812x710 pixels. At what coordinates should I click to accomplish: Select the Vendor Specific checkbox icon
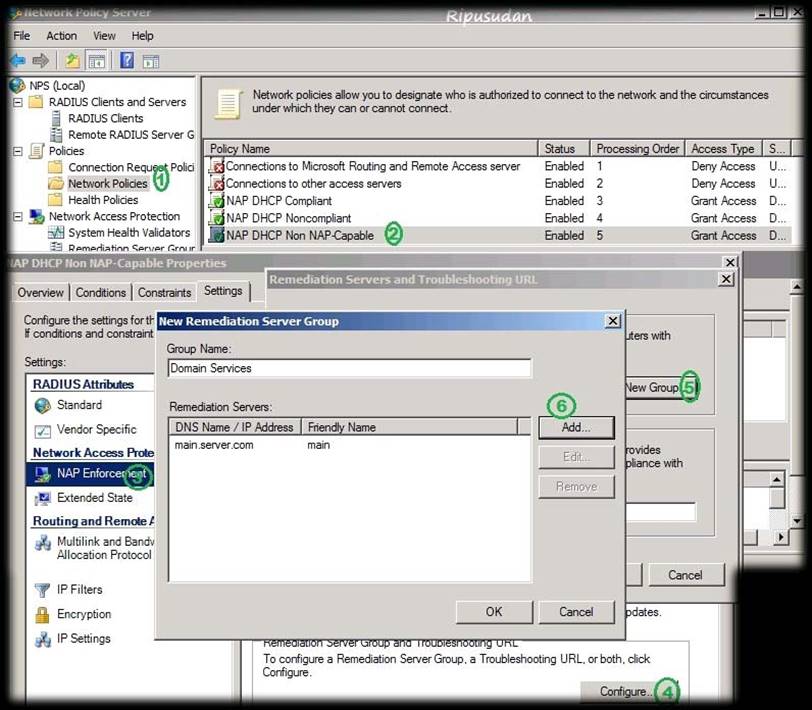coord(42,430)
